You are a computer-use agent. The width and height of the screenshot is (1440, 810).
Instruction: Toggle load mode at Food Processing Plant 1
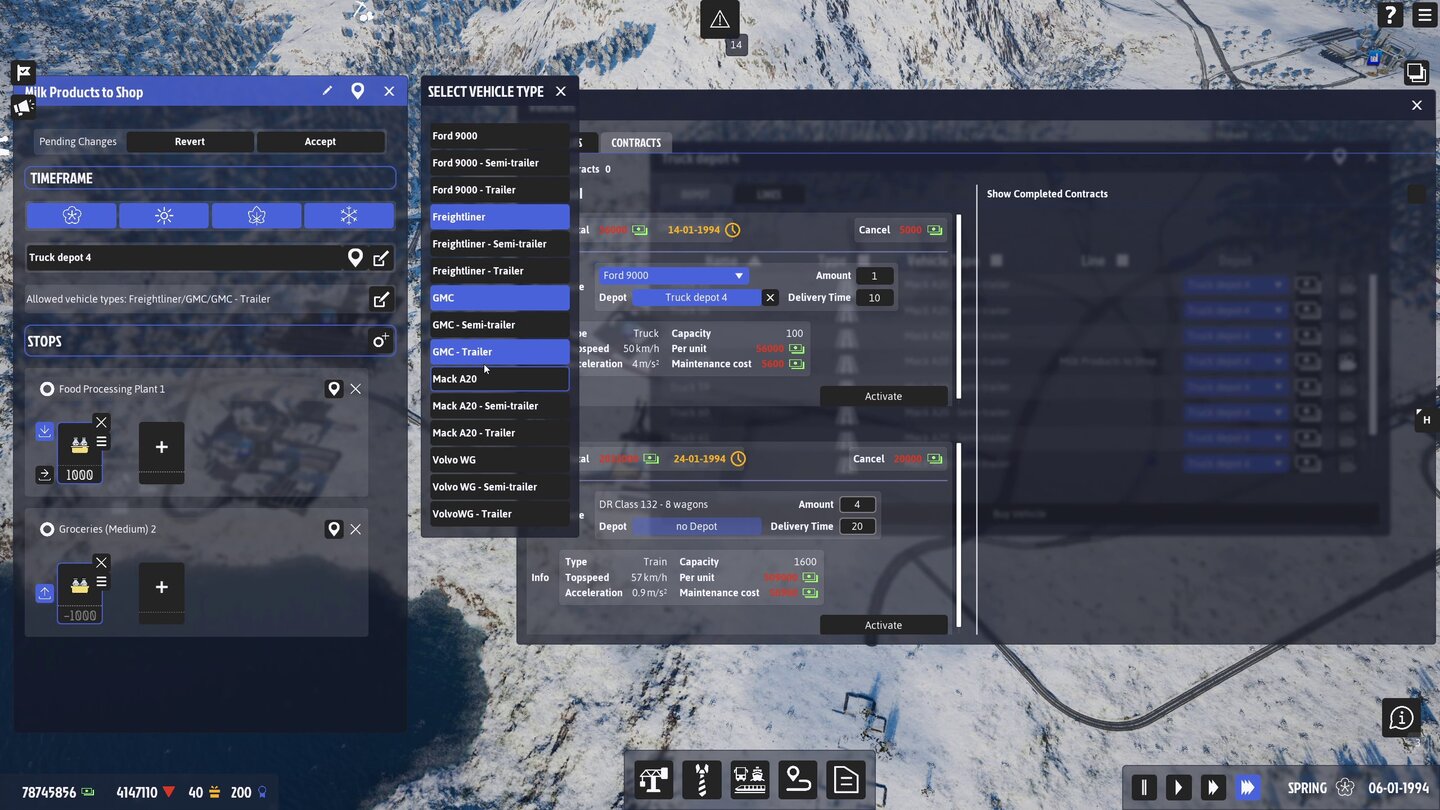point(44,431)
